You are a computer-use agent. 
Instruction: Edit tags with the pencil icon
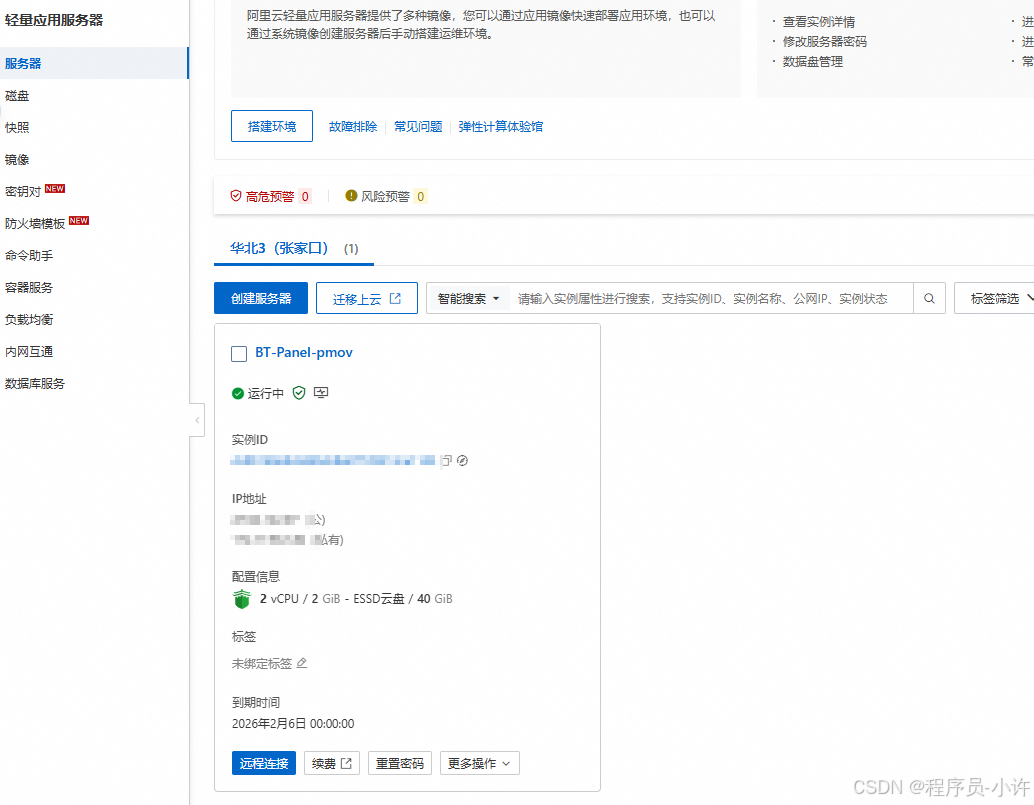click(x=301, y=663)
